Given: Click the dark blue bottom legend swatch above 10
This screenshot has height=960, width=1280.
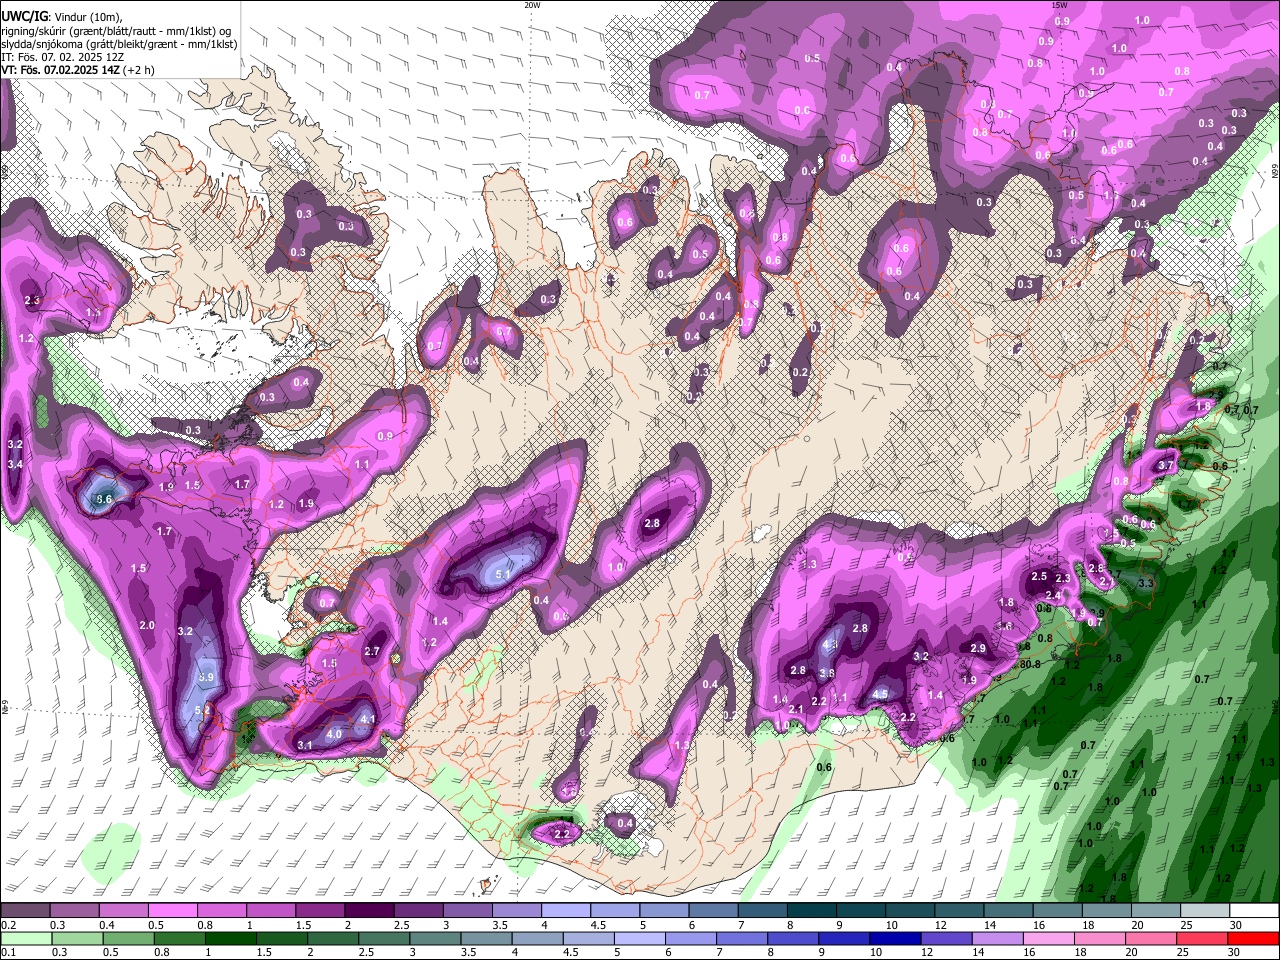Looking at the screenshot, I should (x=894, y=939).
